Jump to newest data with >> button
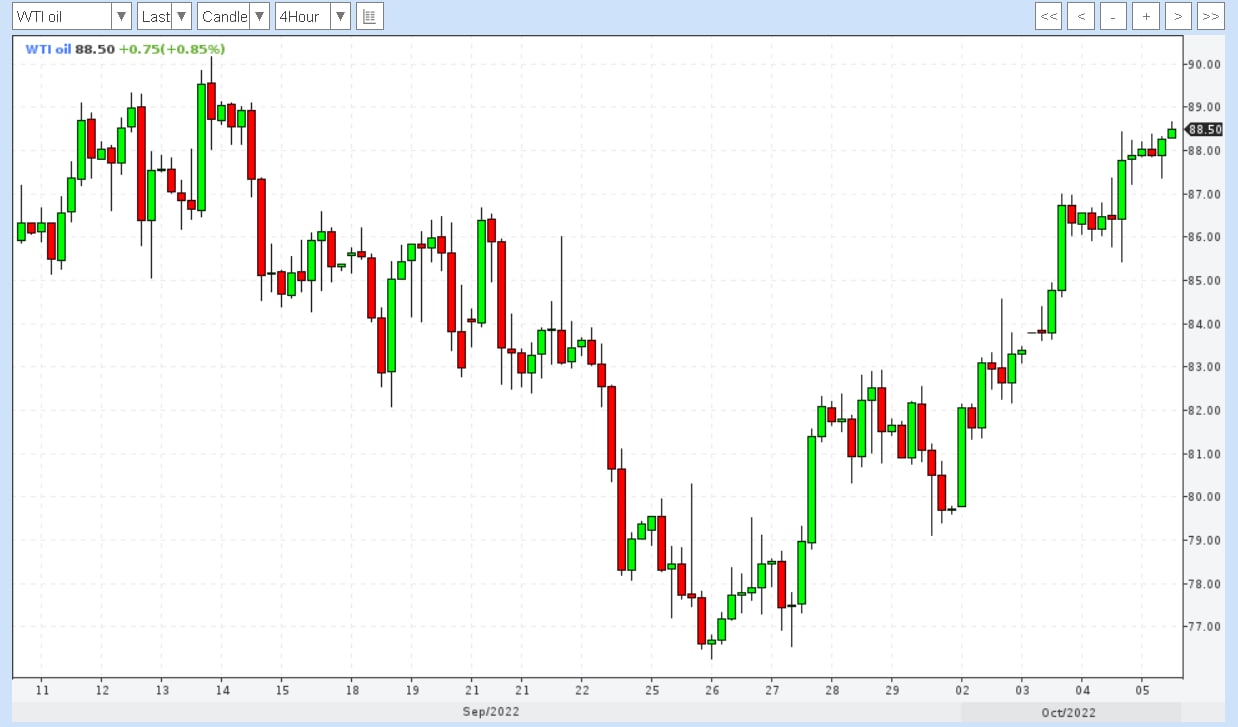The image size is (1238, 727). point(1210,16)
